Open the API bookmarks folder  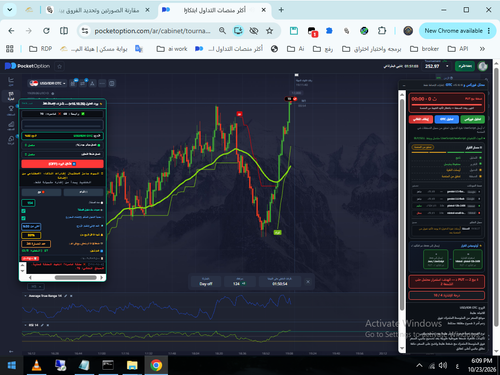[x=458, y=49]
